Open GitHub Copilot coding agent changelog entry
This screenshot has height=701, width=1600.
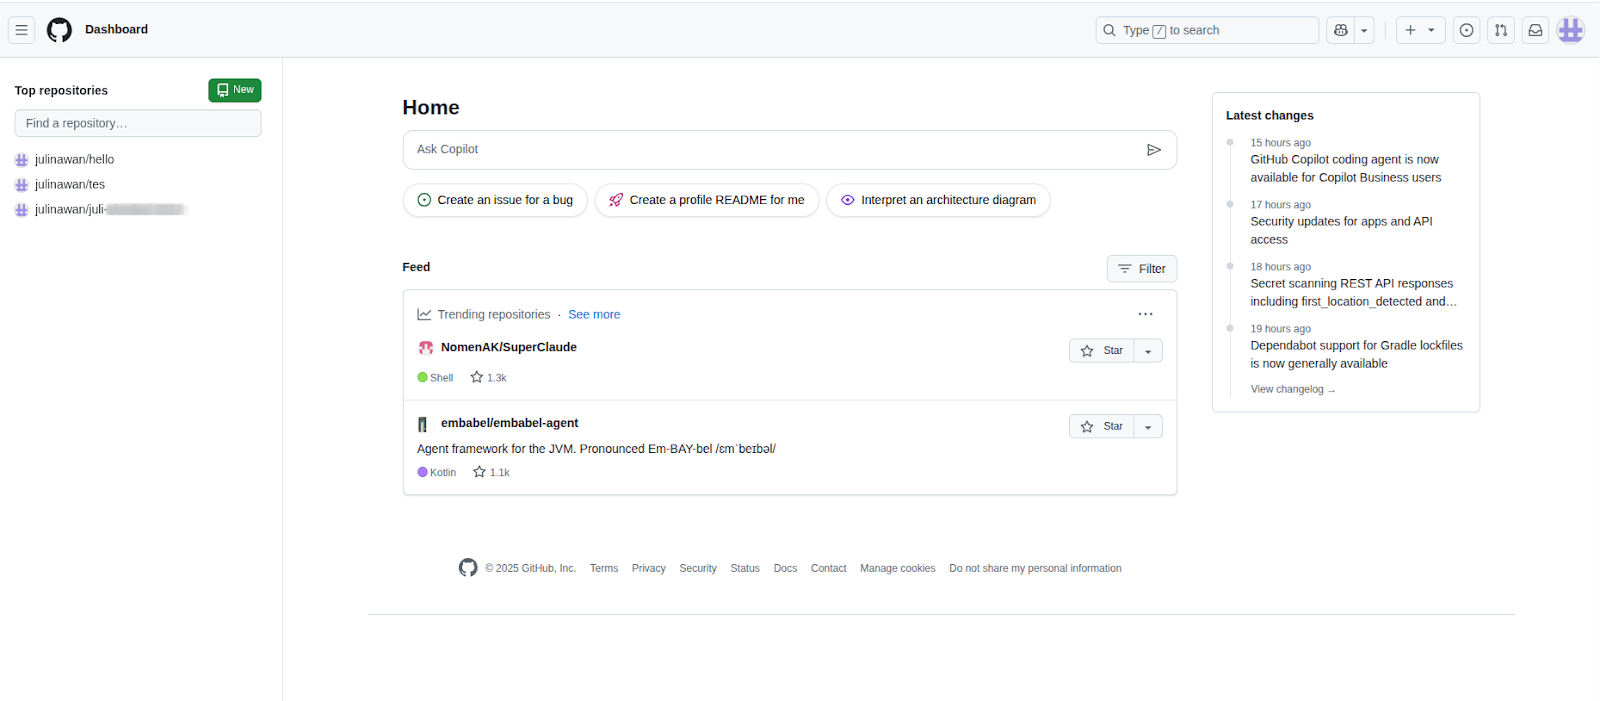point(1346,168)
